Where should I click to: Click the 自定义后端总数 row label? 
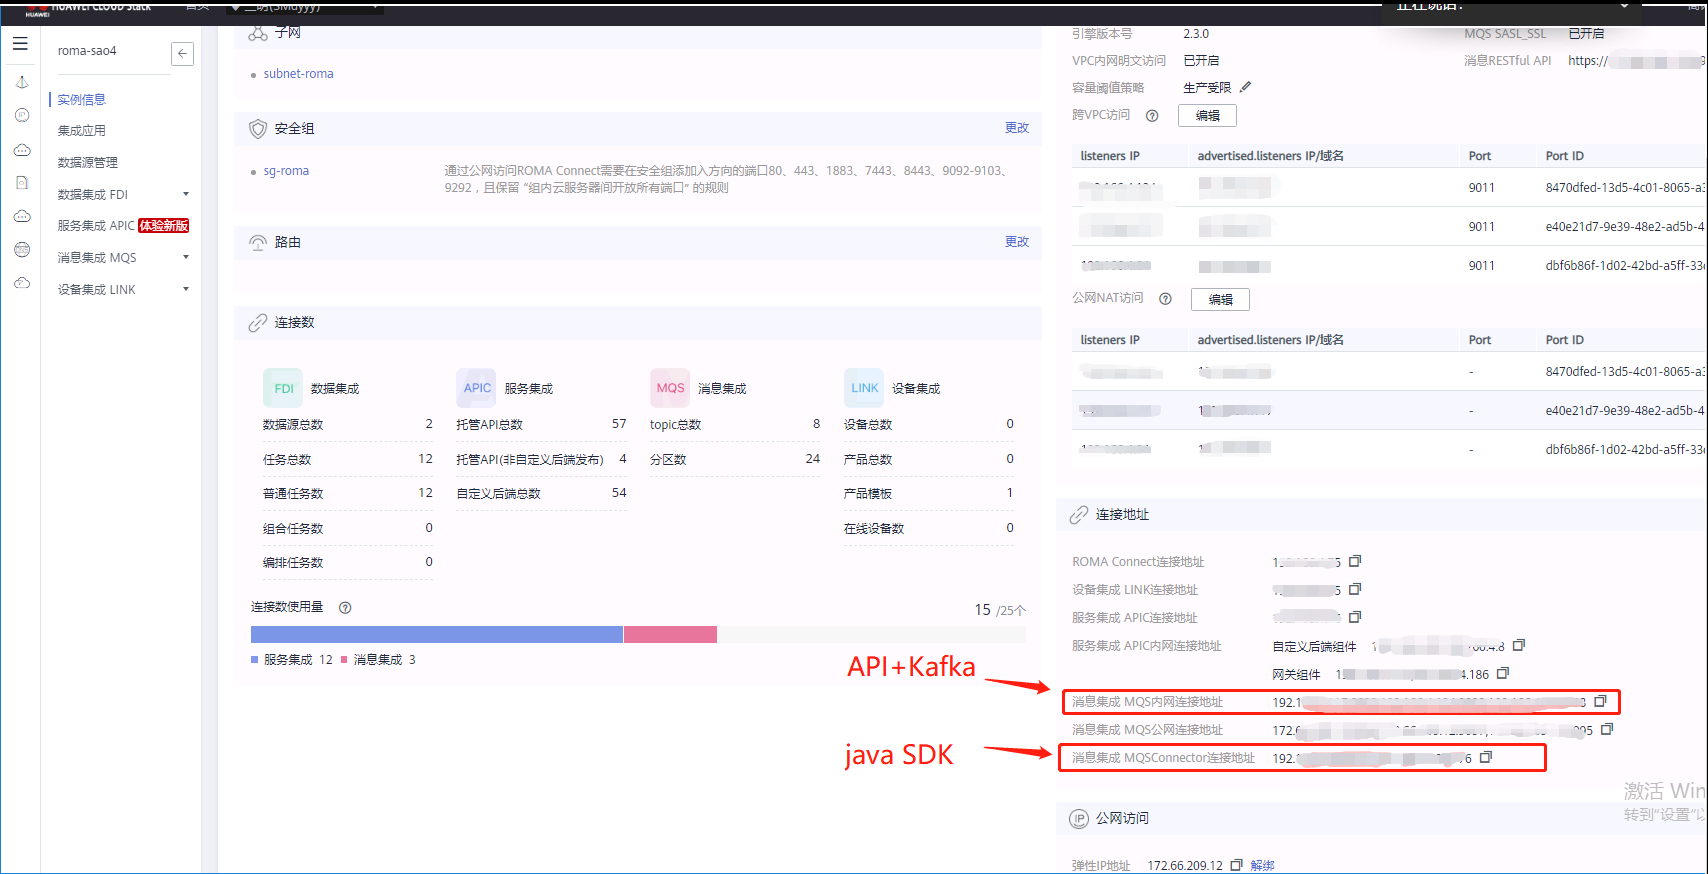point(498,494)
